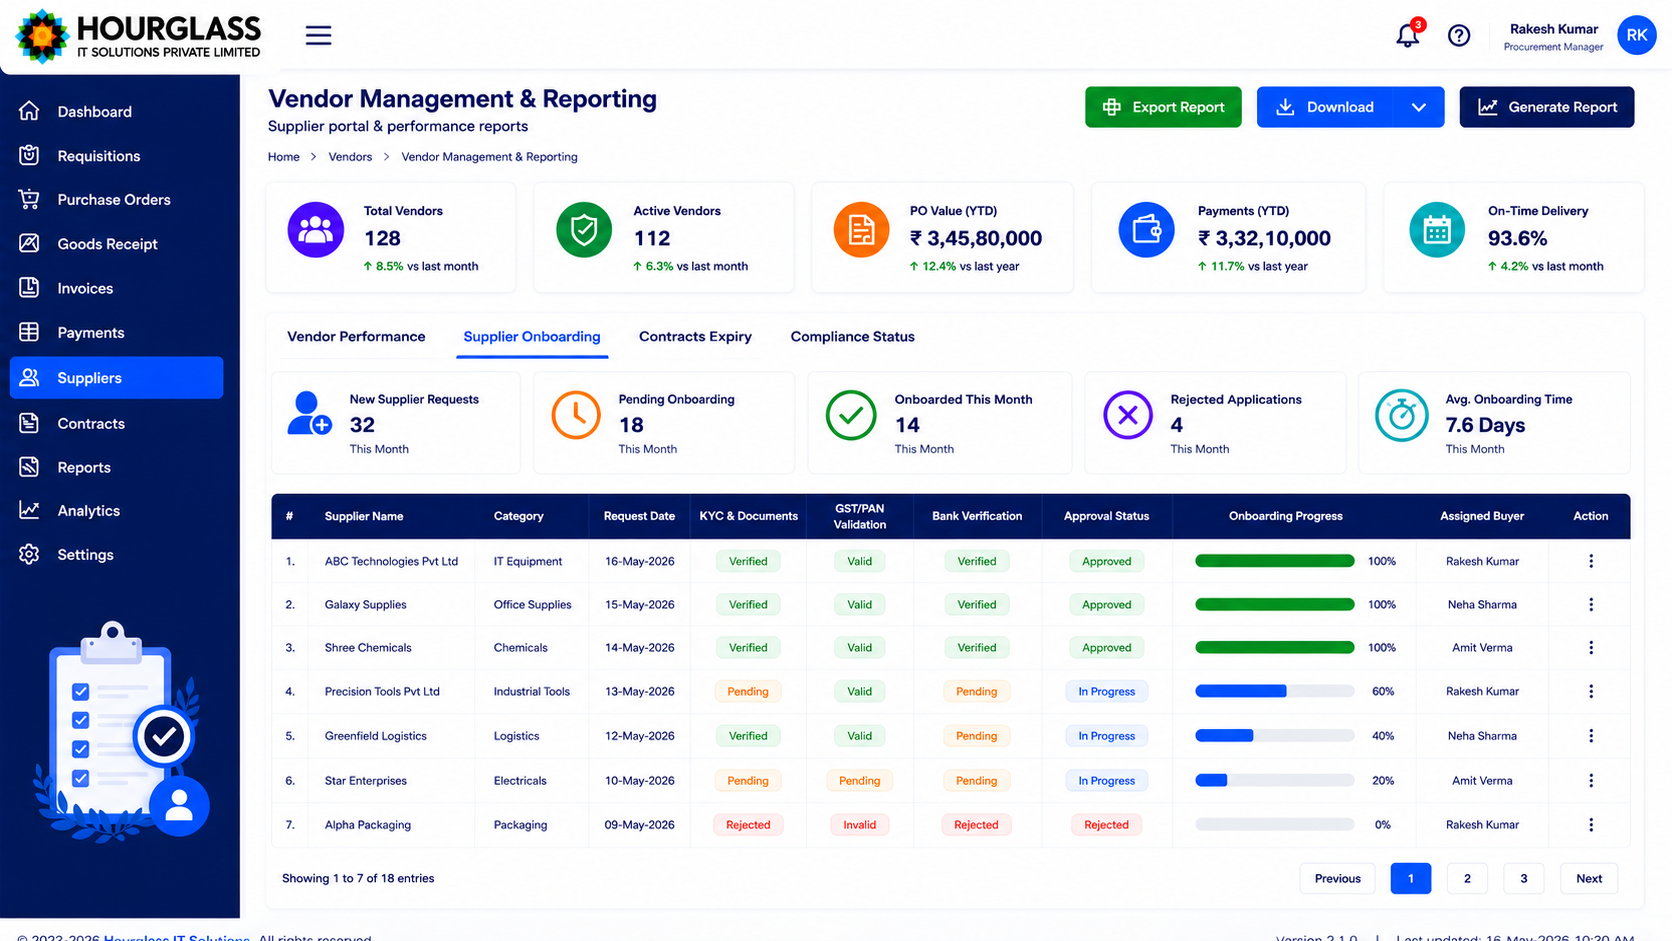Open actions menu for Shree Chemicals row
Image resolution: width=1672 pixels, height=941 pixels.
[x=1591, y=647]
